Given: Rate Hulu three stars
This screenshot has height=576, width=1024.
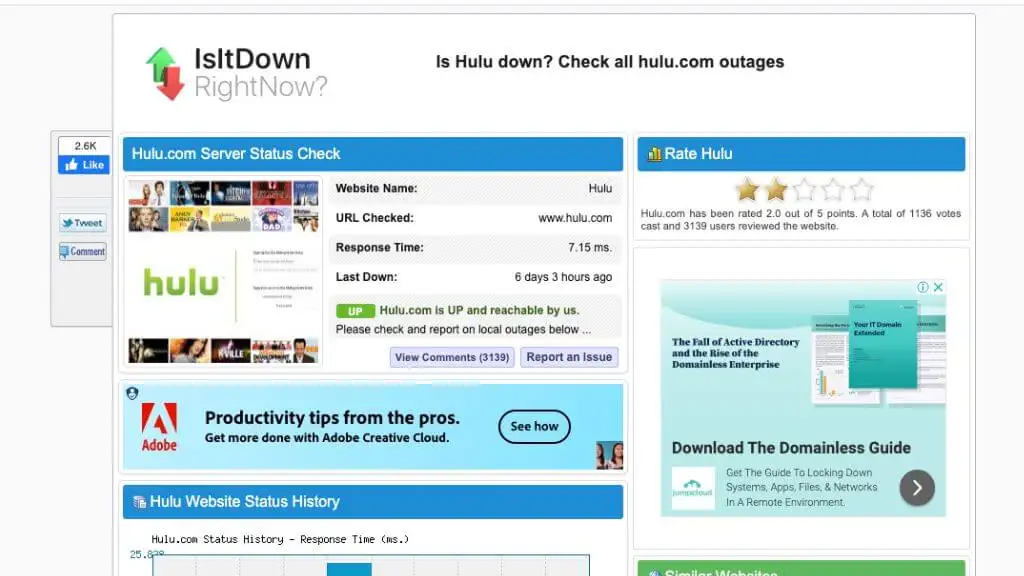Looking at the screenshot, I should pyautogui.click(x=804, y=189).
